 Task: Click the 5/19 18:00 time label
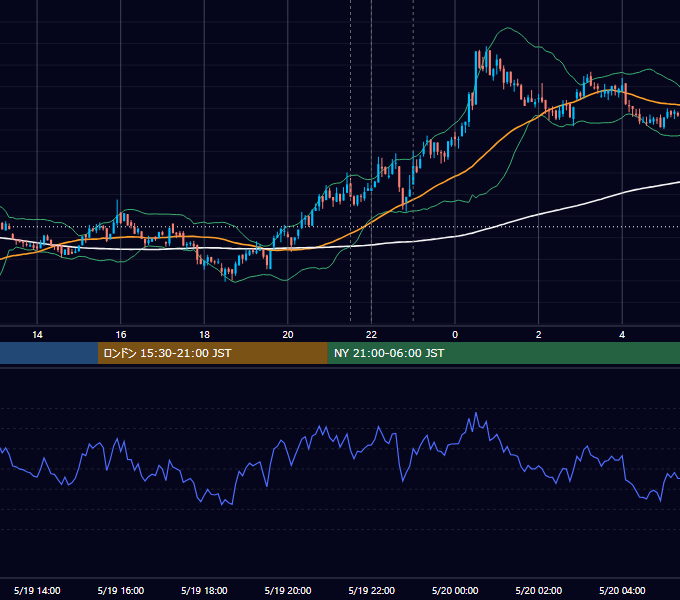point(204,590)
